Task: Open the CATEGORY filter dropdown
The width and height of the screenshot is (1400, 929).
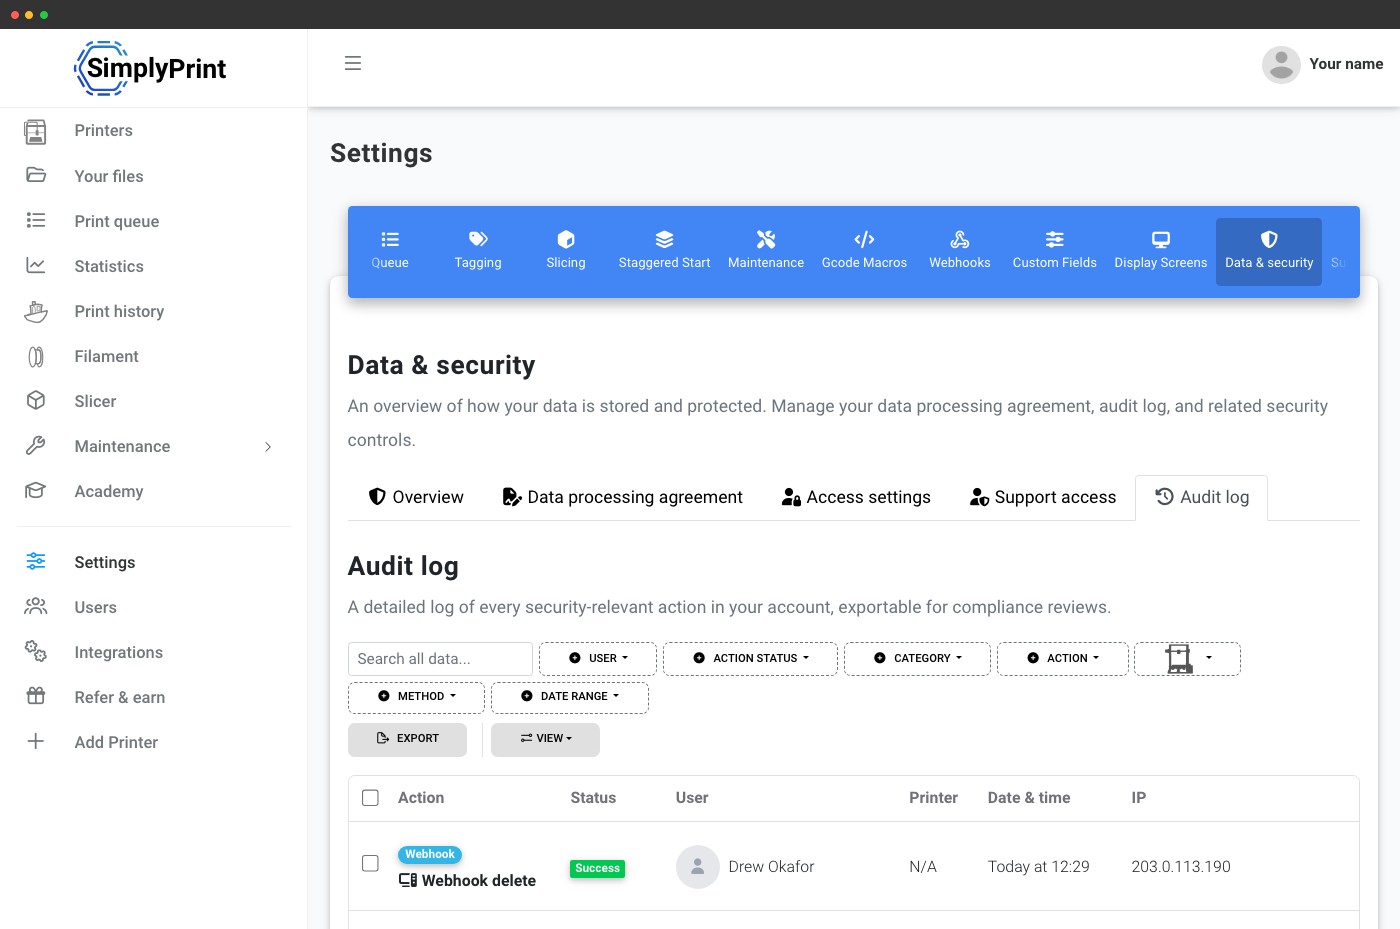Action: 918,659
